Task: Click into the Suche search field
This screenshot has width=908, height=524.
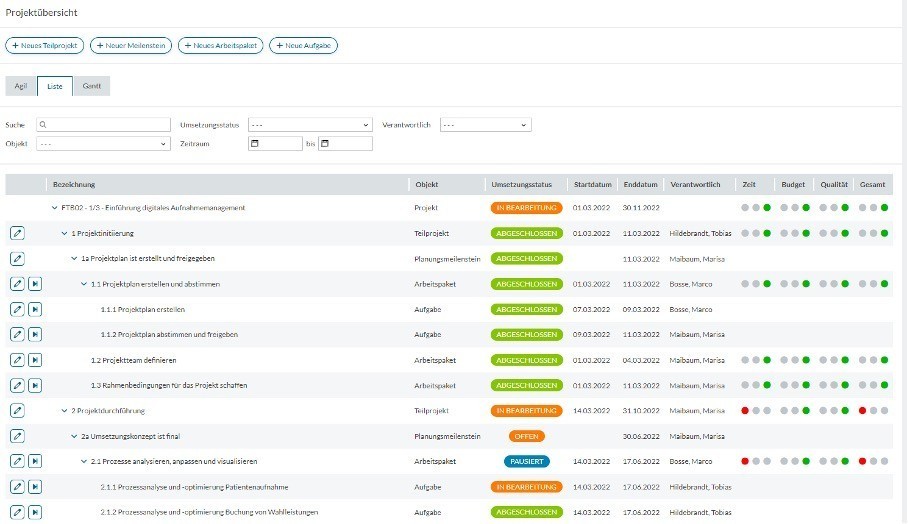Action: [104, 124]
